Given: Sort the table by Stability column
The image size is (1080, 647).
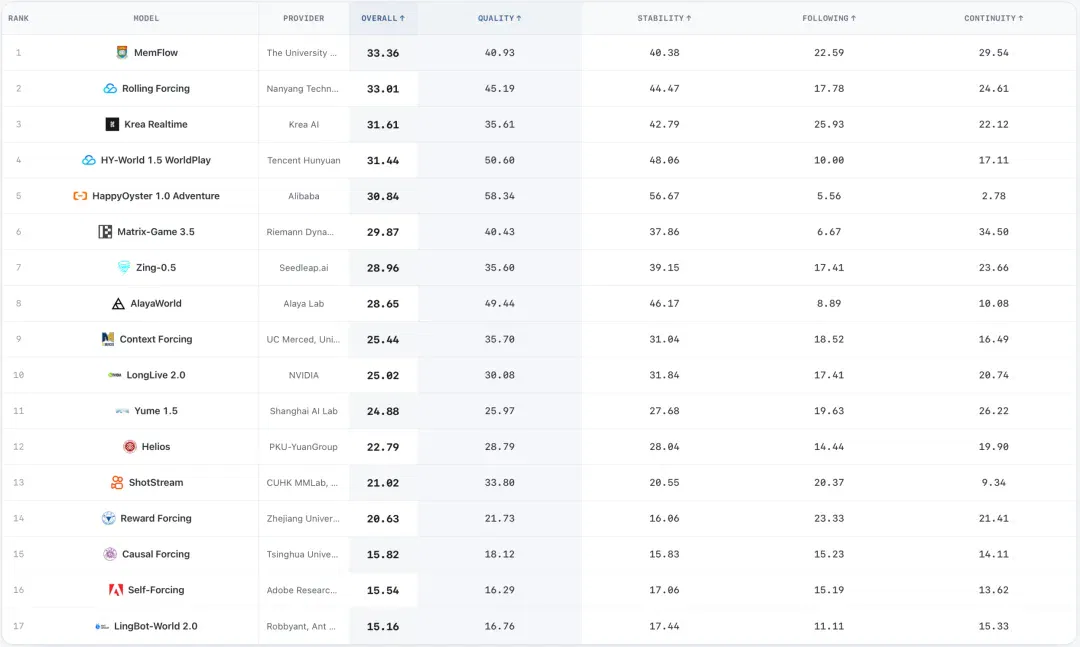Looking at the screenshot, I should click(x=664, y=18).
